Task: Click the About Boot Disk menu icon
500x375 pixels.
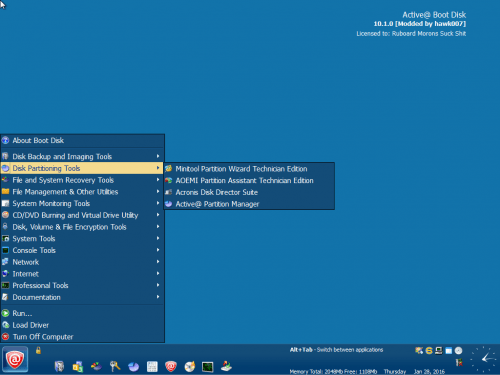Action: click(x=5, y=140)
